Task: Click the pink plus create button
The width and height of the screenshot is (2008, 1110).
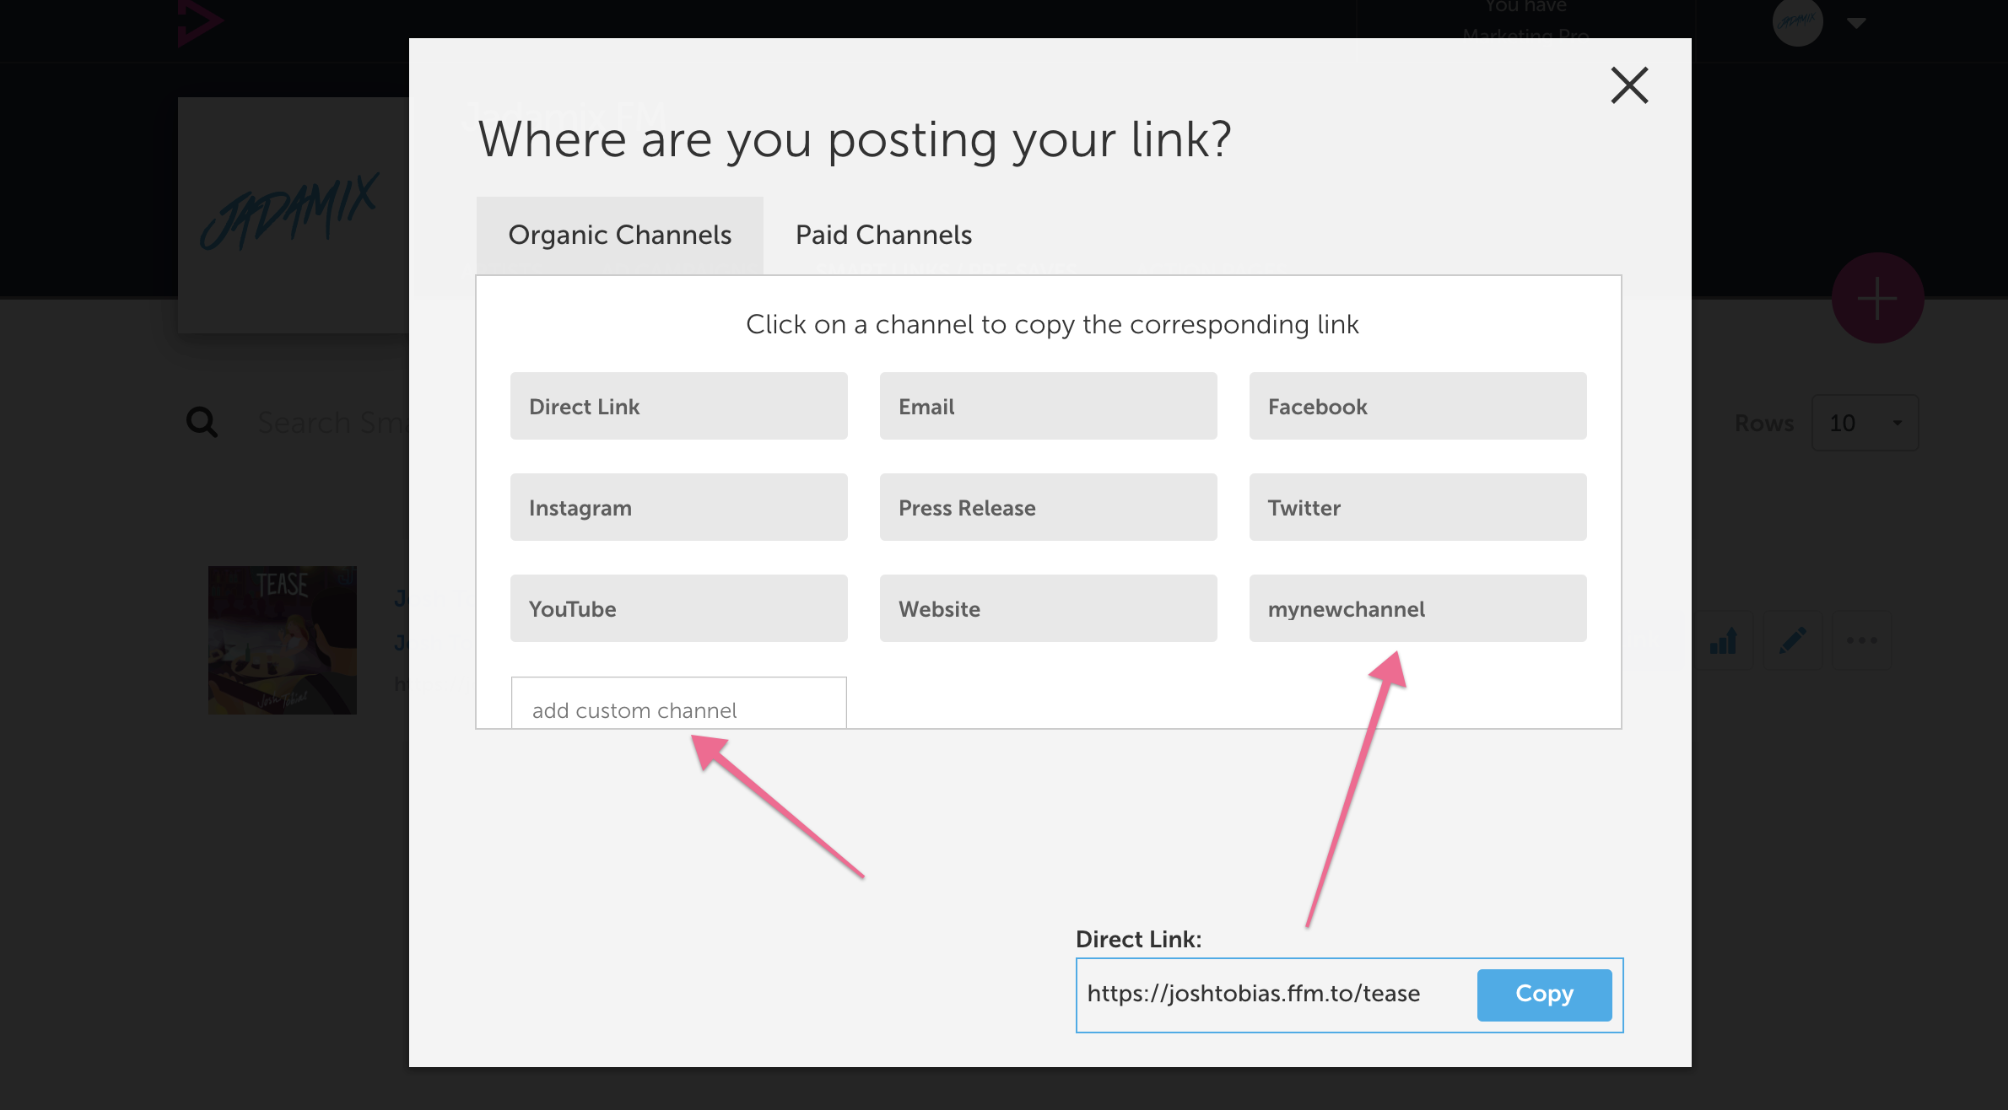Action: pyautogui.click(x=1877, y=298)
